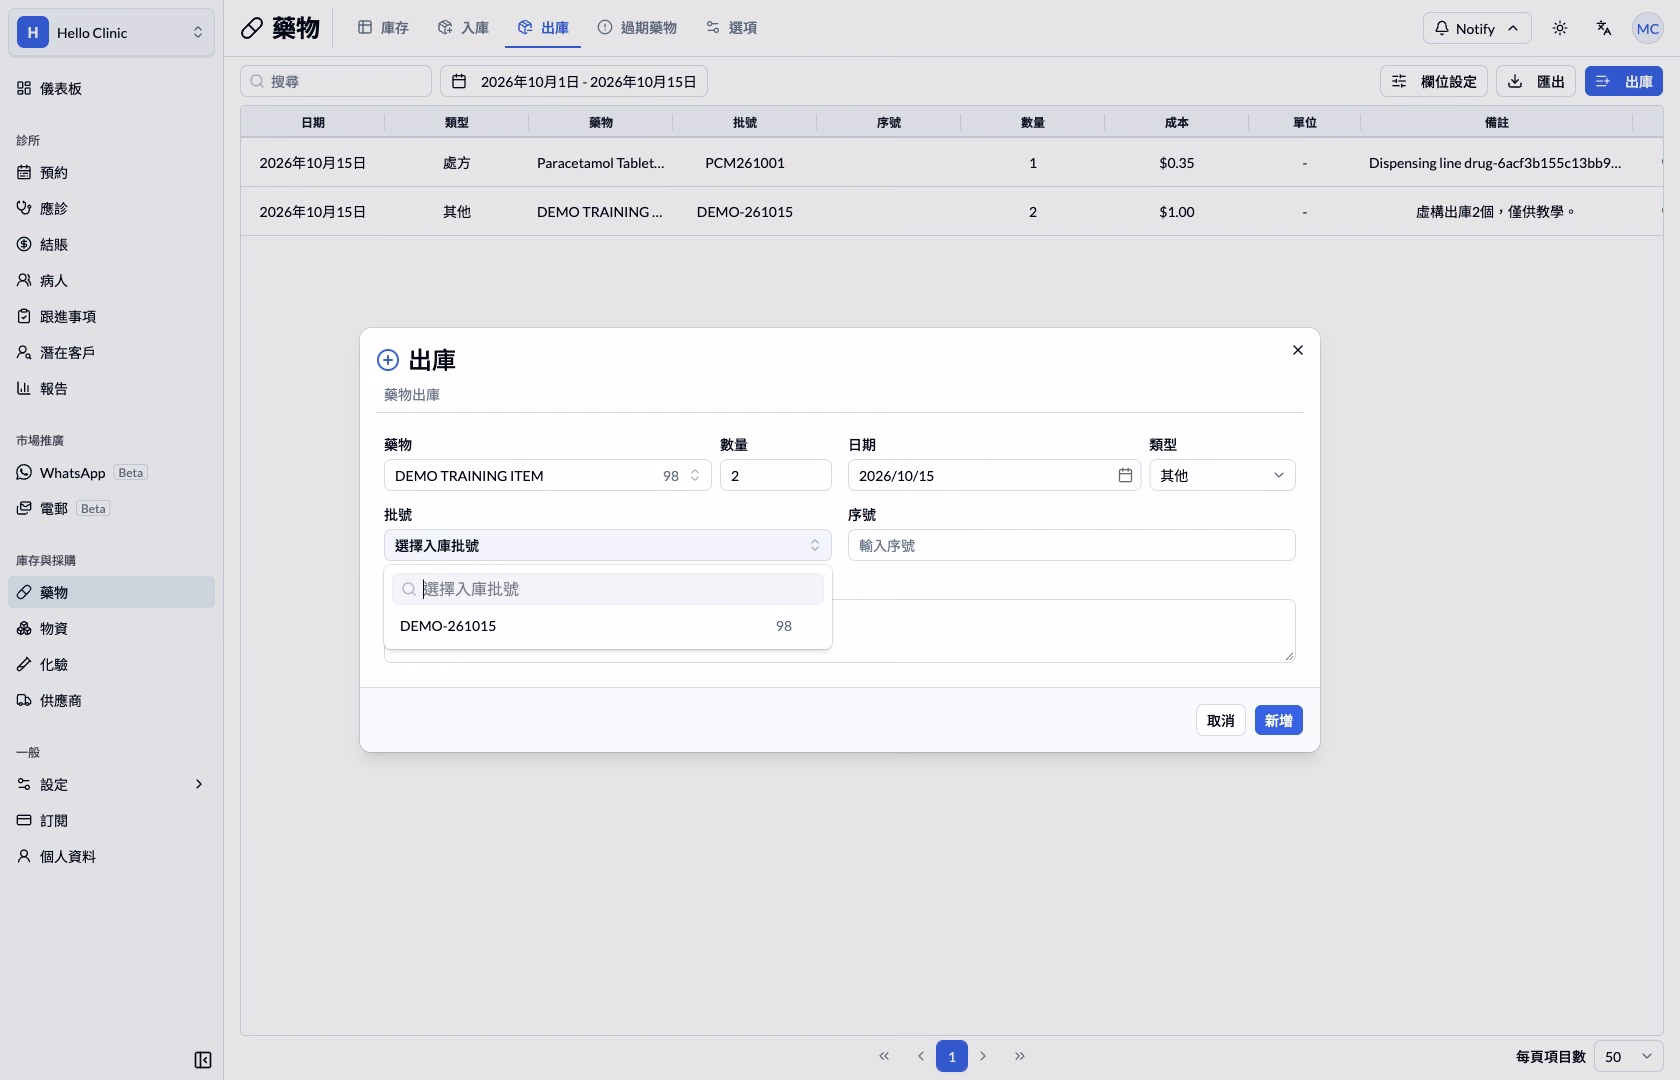1680x1080 pixels.
Task: Open Hello Clinic switcher dropdown
Action: [111, 32]
